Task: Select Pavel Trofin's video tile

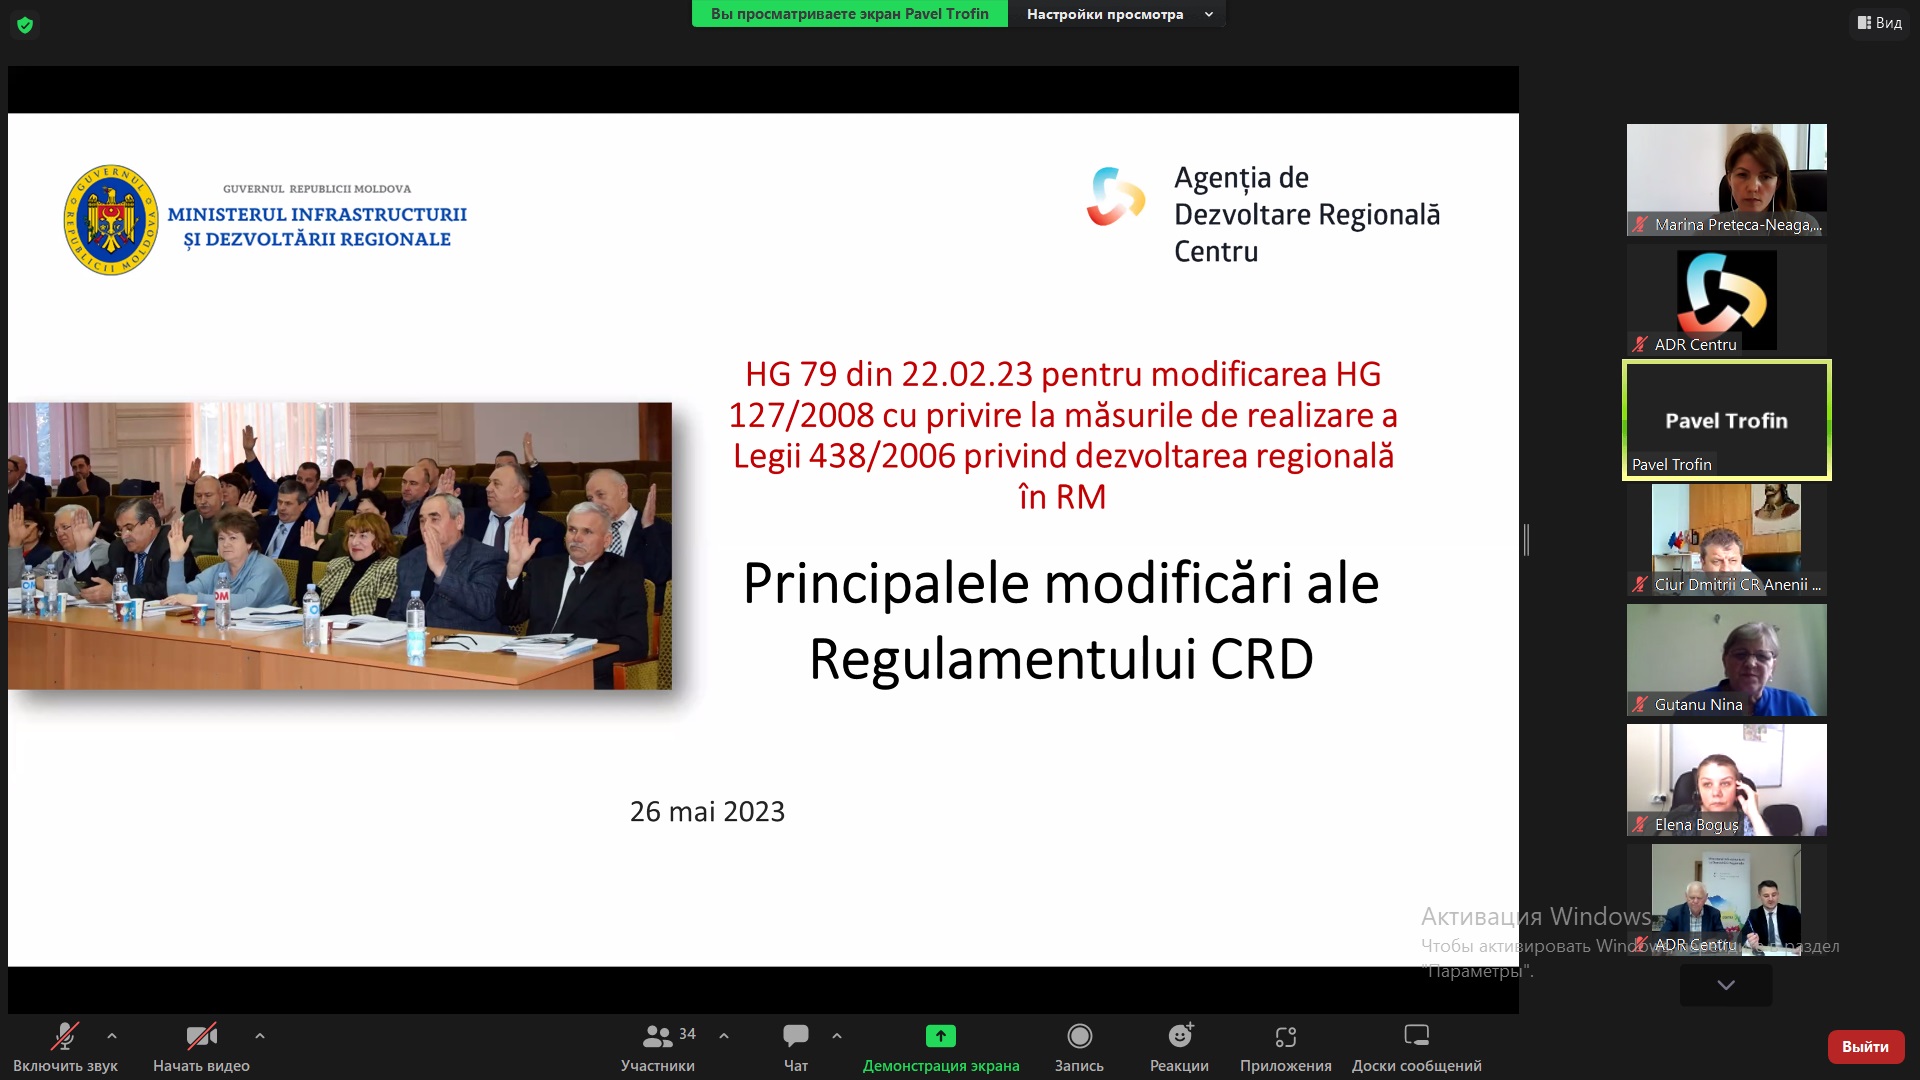Action: [1726, 420]
